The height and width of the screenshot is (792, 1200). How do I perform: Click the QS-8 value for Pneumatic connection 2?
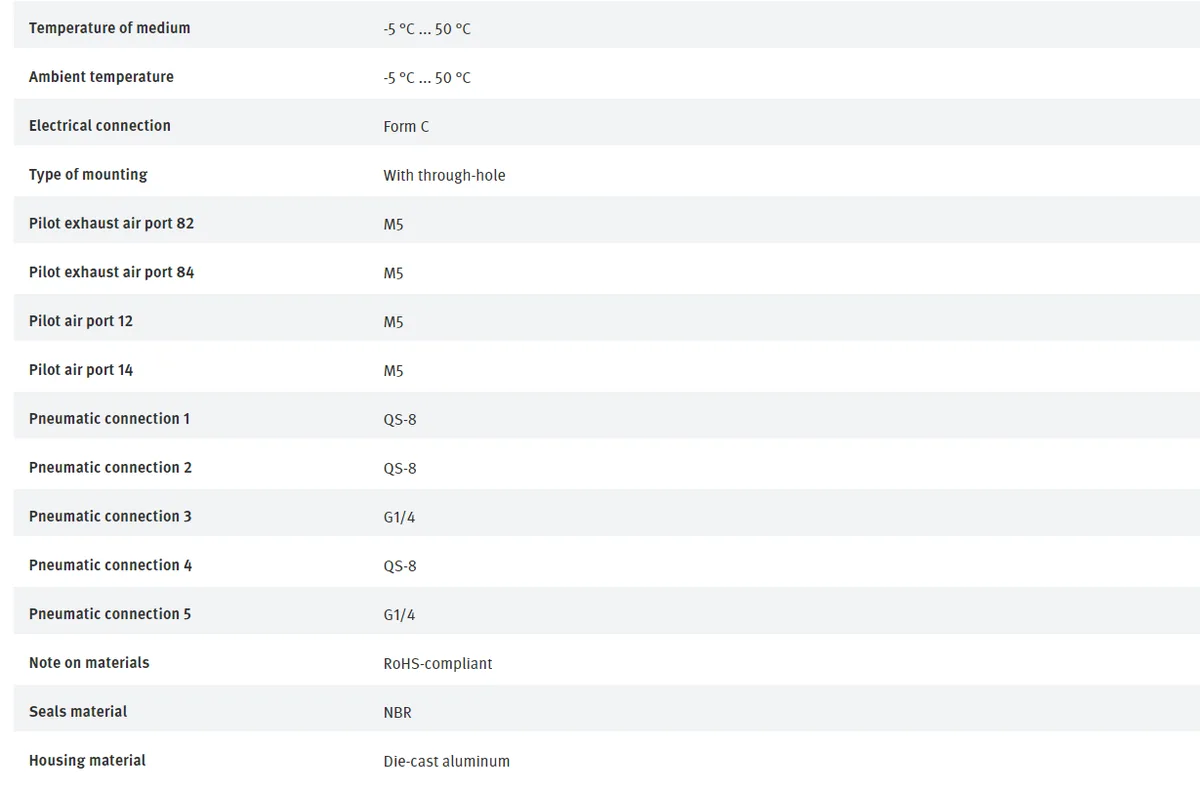click(400, 469)
